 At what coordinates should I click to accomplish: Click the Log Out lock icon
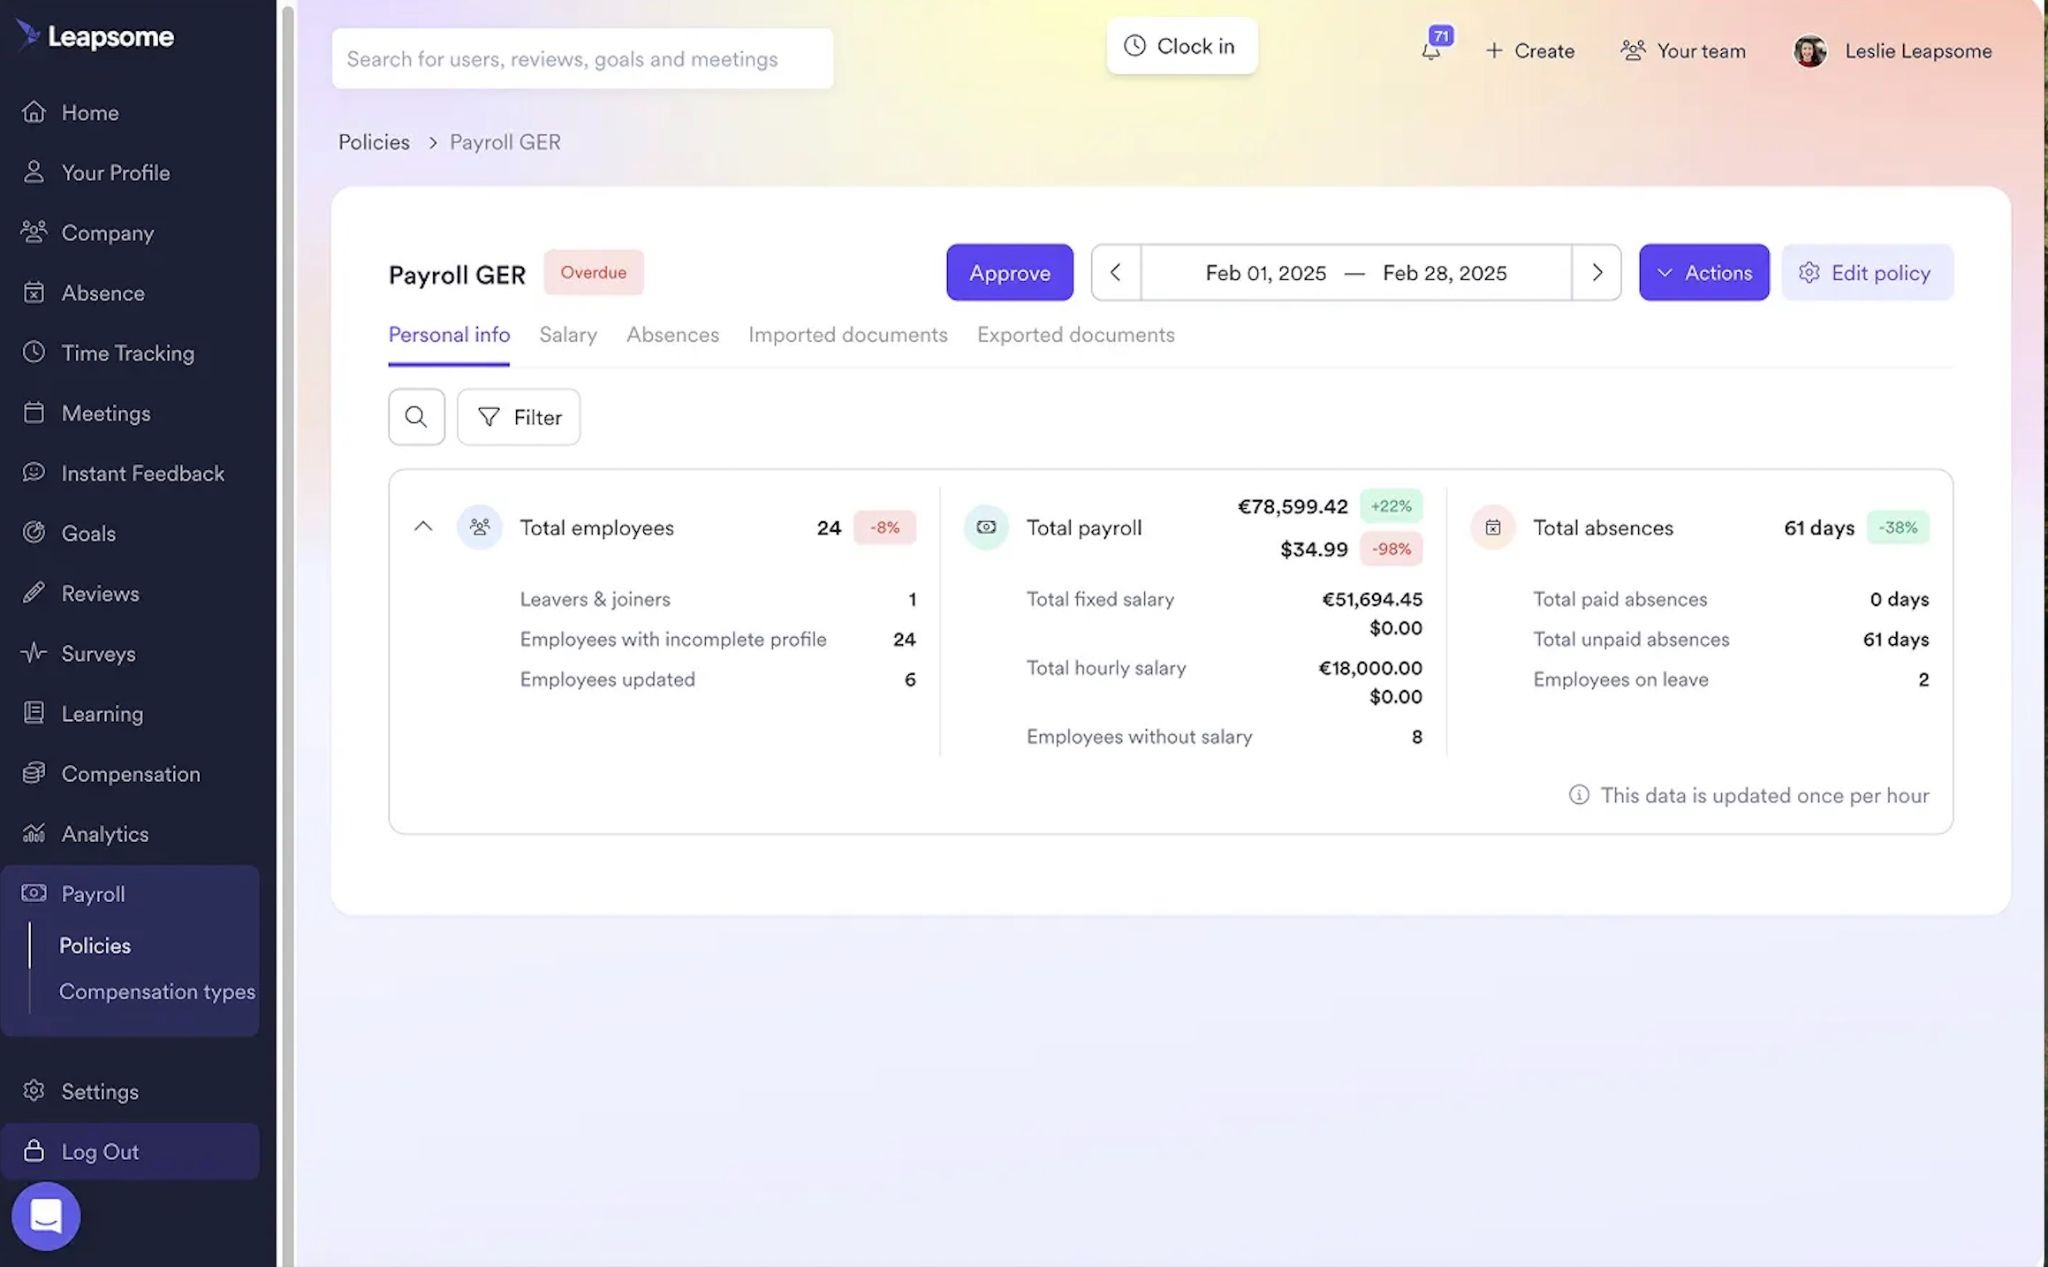[34, 1150]
